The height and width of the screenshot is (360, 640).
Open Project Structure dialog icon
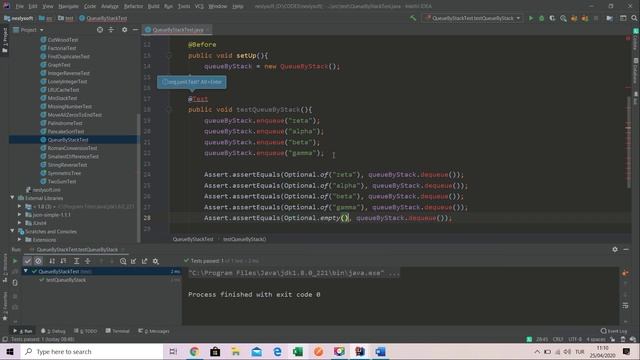[609, 18]
